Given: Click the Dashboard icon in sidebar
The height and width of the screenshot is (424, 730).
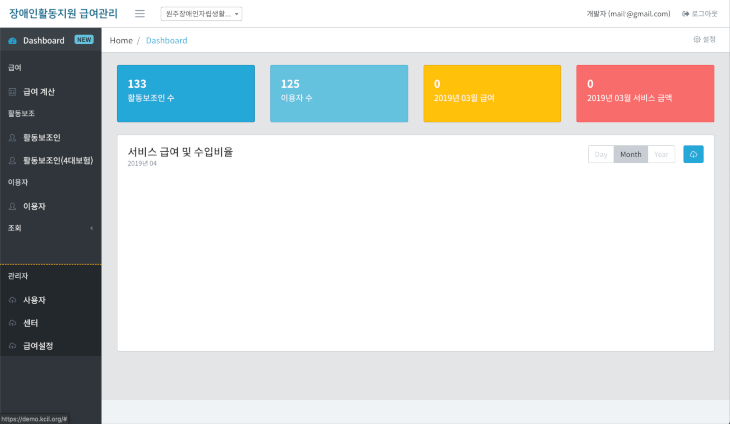Looking at the screenshot, I should tap(12, 41).
